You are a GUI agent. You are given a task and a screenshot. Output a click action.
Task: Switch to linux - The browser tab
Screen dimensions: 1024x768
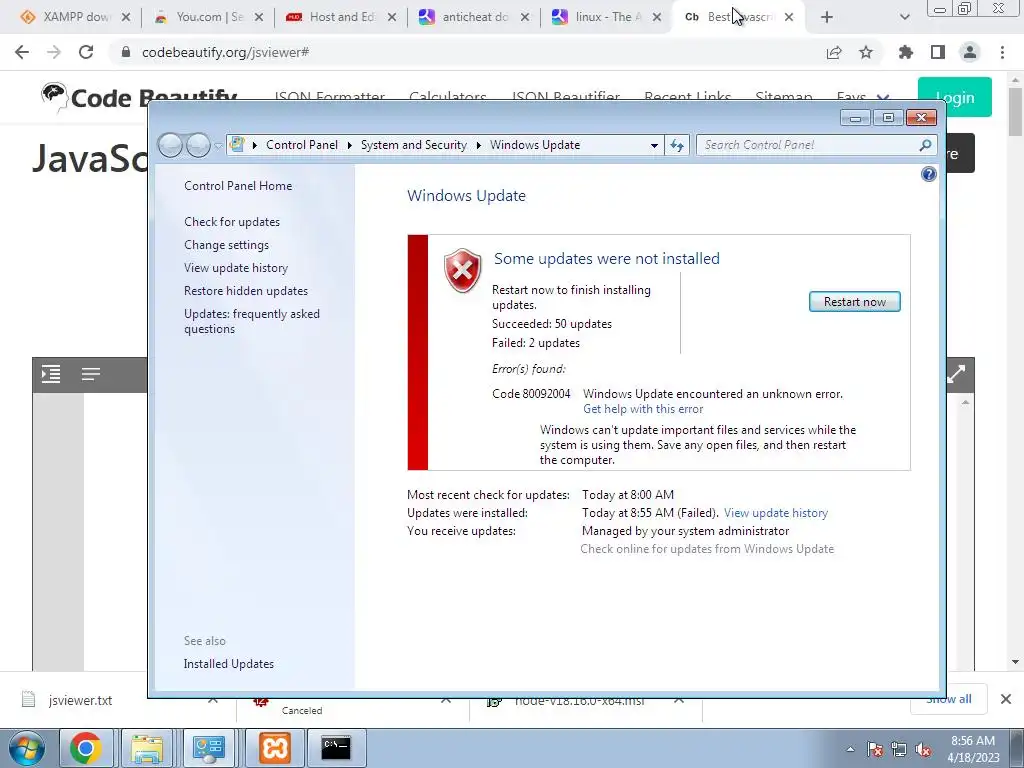tap(607, 17)
